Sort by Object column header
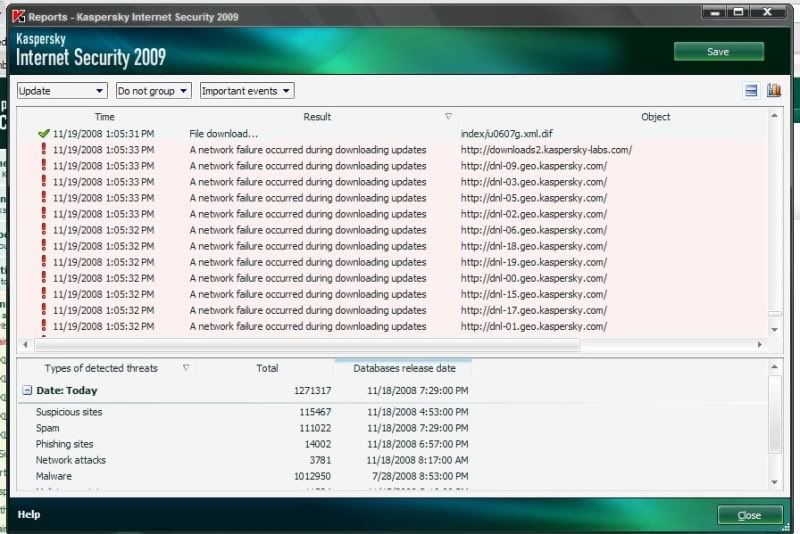The height and width of the screenshot is (534, 800). click(x=655, y=117)
